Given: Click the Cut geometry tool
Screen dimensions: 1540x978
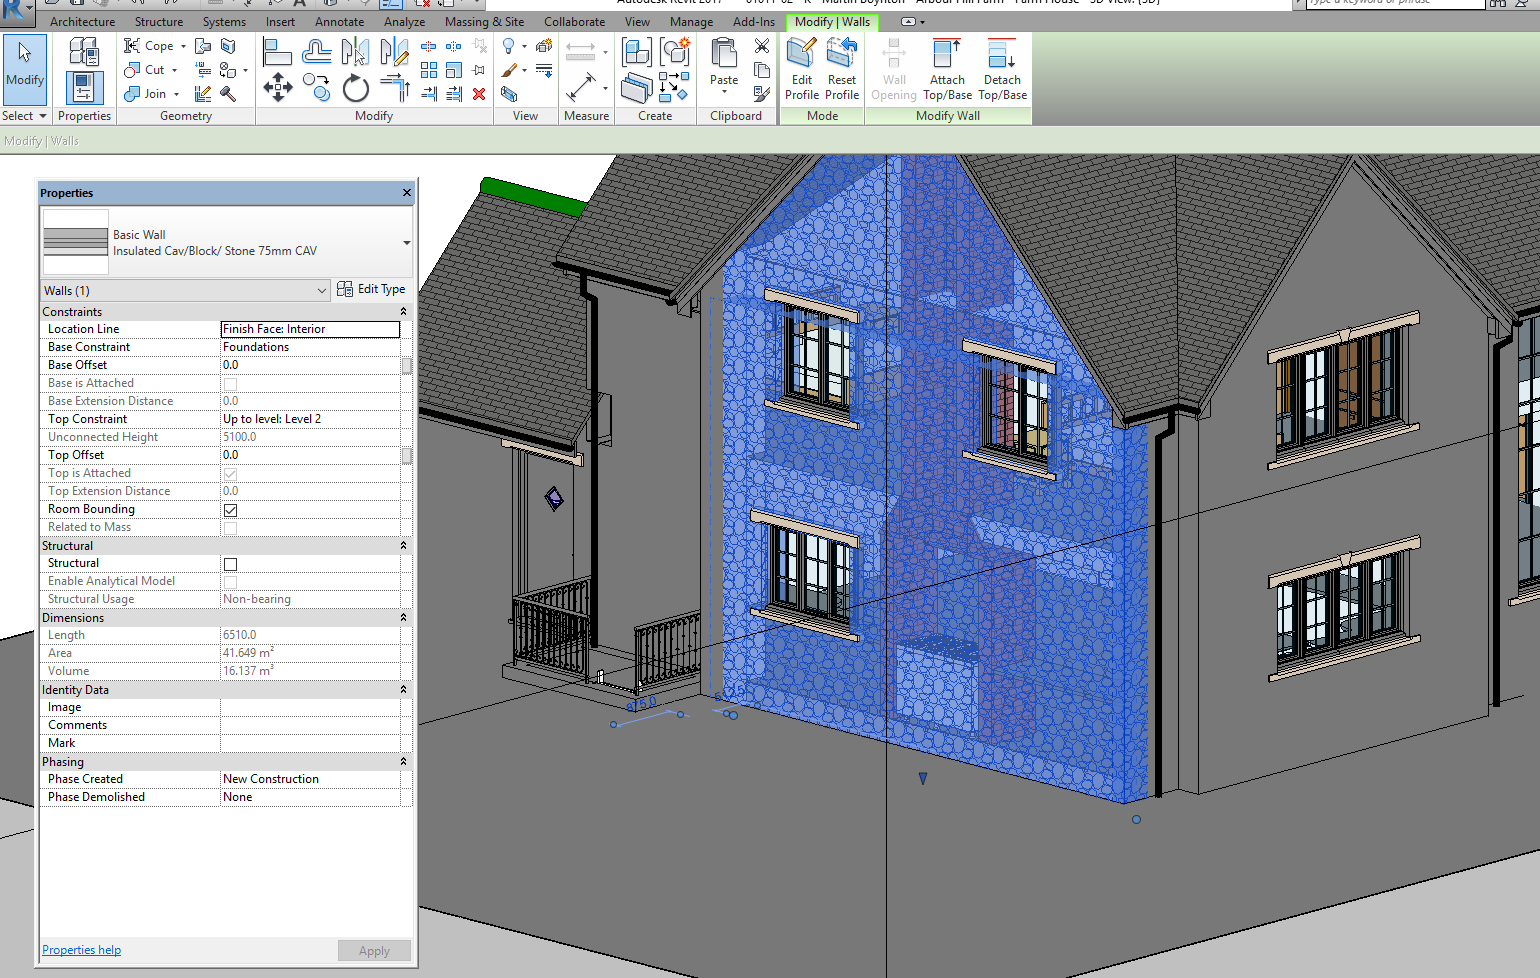Looking at the screenshot, I should pyautogui.click(x=145, y=70).
